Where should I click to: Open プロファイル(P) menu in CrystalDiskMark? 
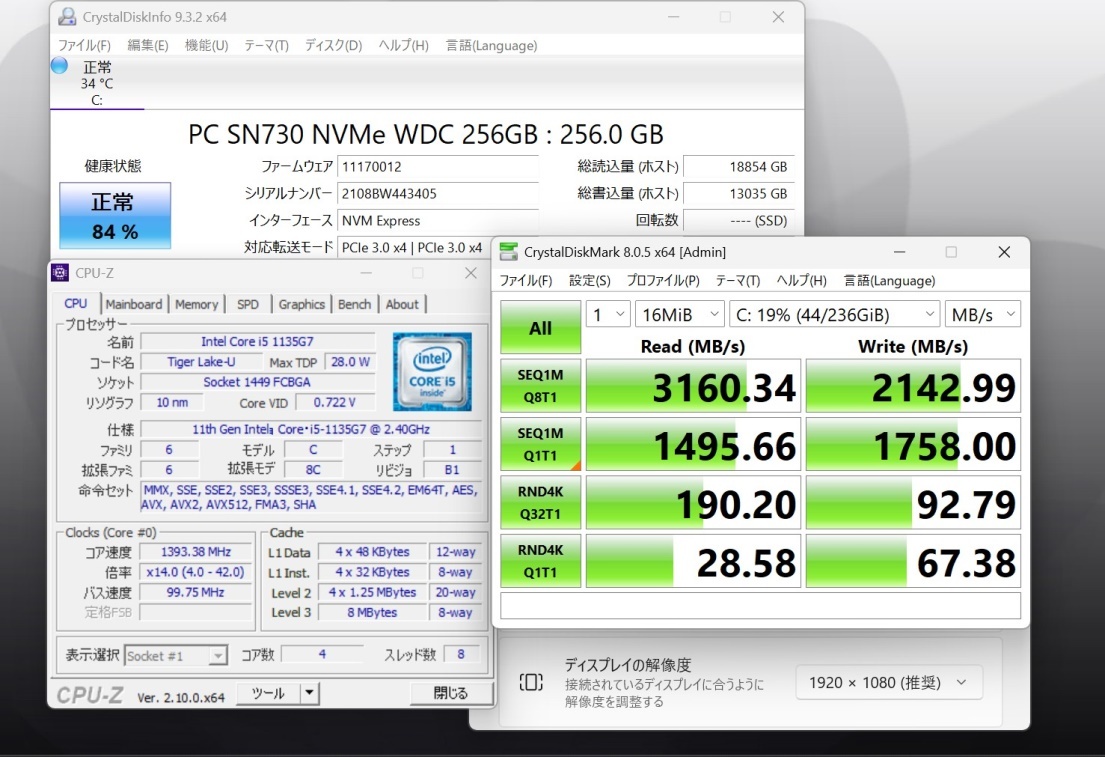663,281
